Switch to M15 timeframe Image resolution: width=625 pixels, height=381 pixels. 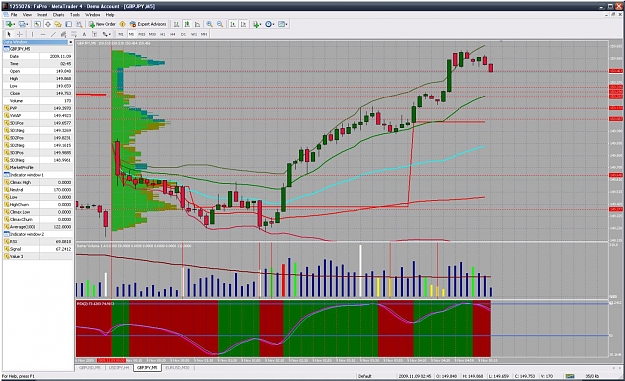(x=142, y=34)
